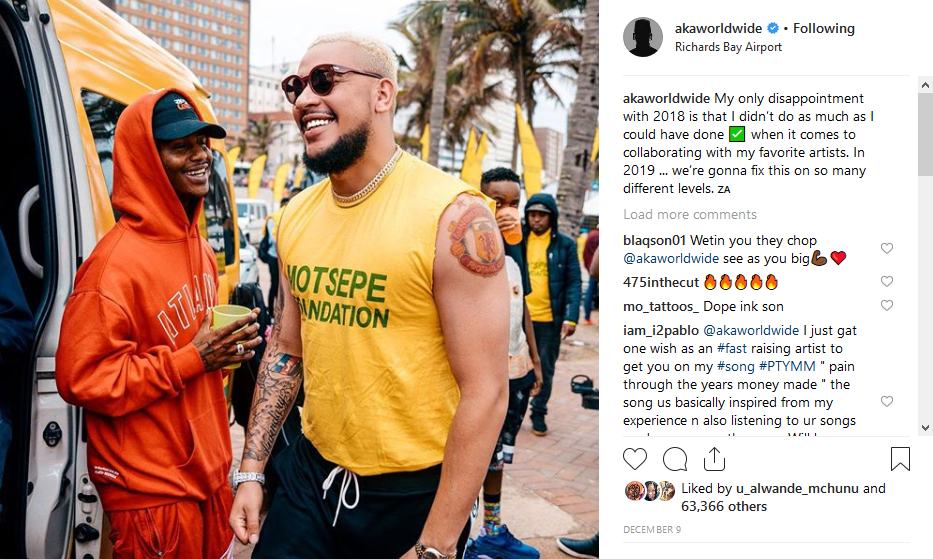Open the list of 63,366 others likes
Screen dimensions: 933x559
coord(724,507)
